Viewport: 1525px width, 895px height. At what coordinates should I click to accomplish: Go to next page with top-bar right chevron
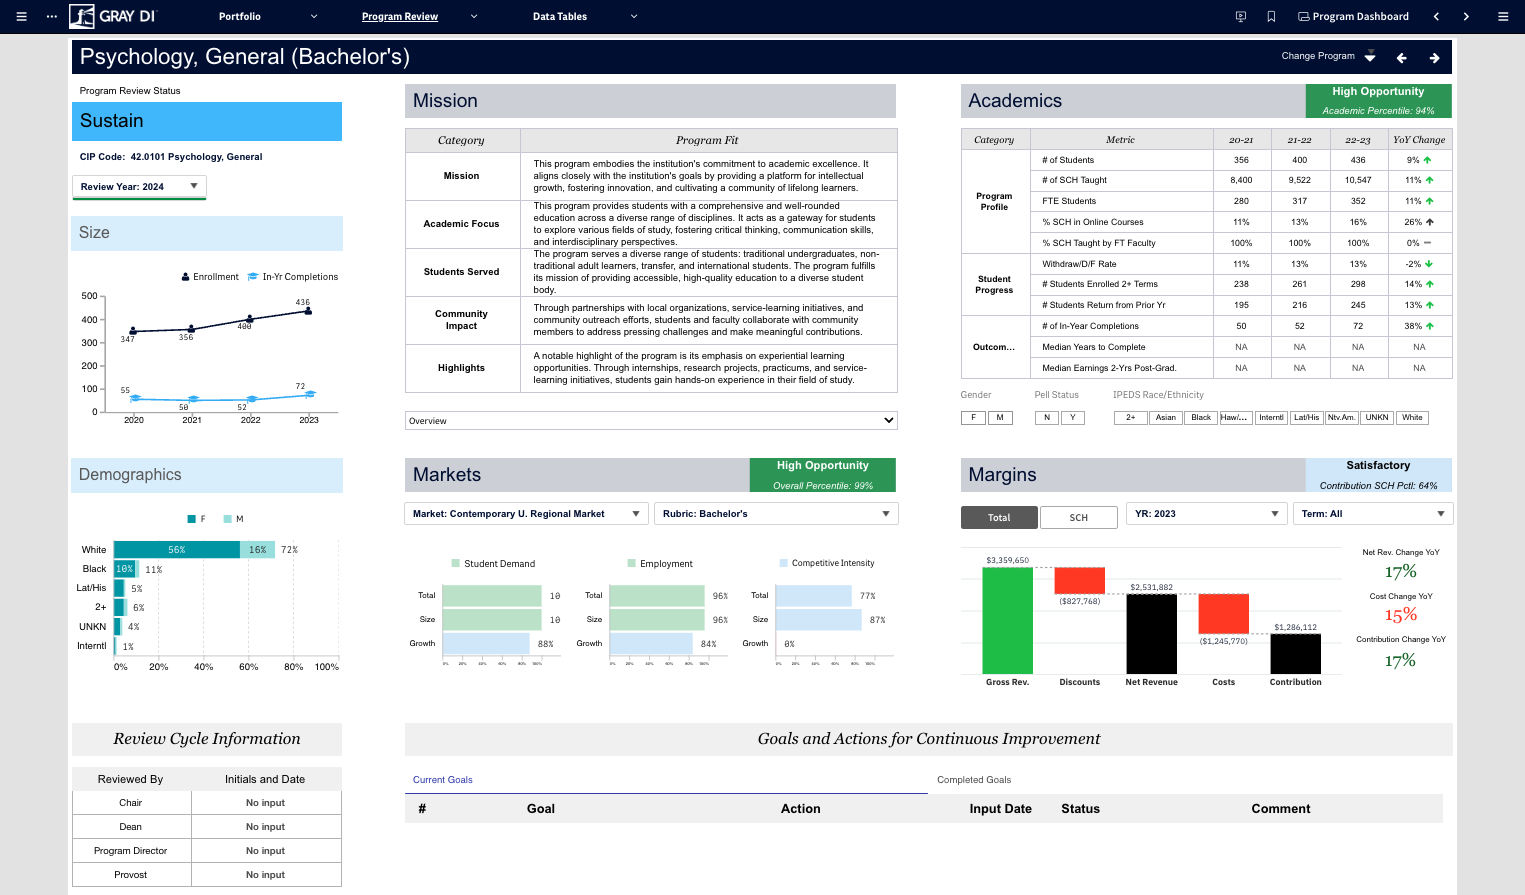pyautogui.click(x=1466, y=17)
